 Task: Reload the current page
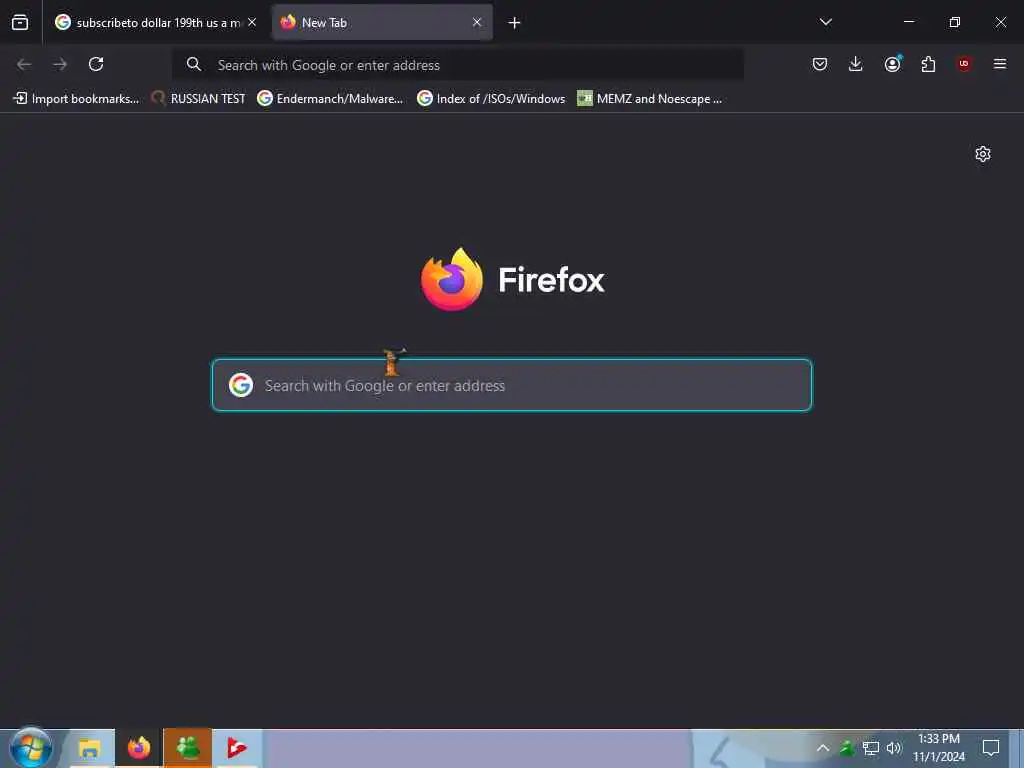96,64
